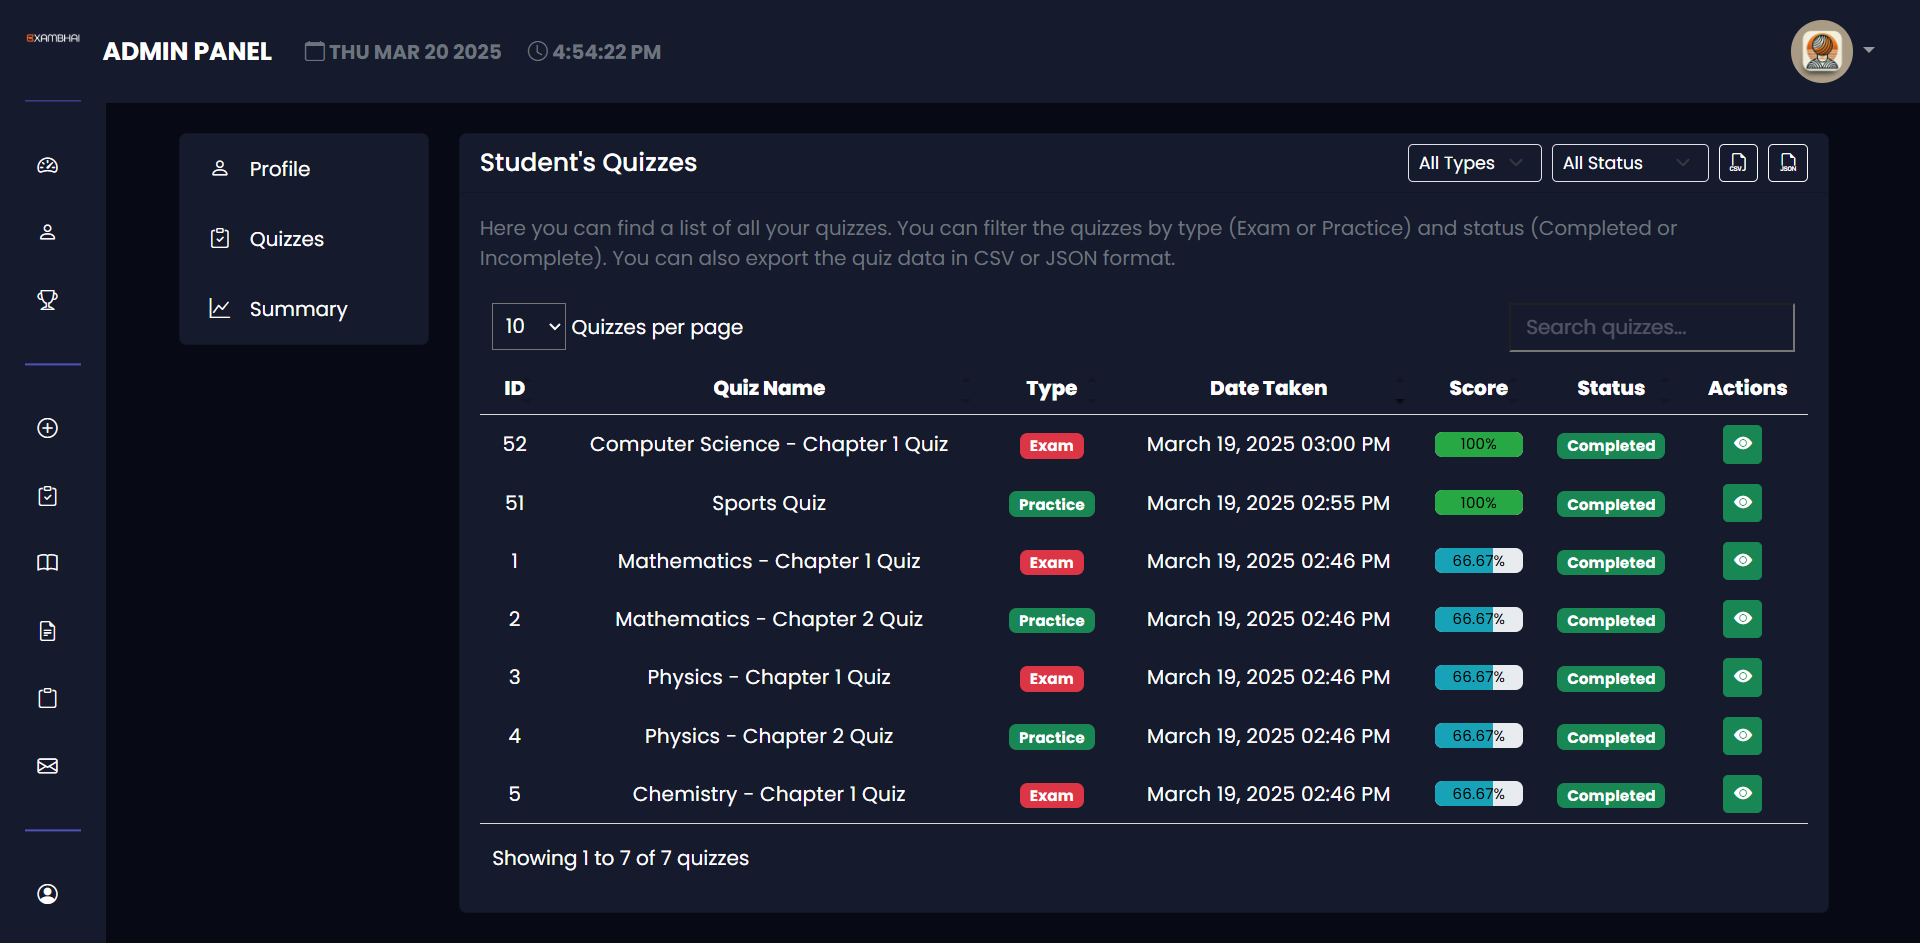Image resolution: width=1920 pixels, height=943 pixels.
Task: Click the 'Chemistry - Chapter 1 Quiz' name cell
Action: click(x=769, y=794)
